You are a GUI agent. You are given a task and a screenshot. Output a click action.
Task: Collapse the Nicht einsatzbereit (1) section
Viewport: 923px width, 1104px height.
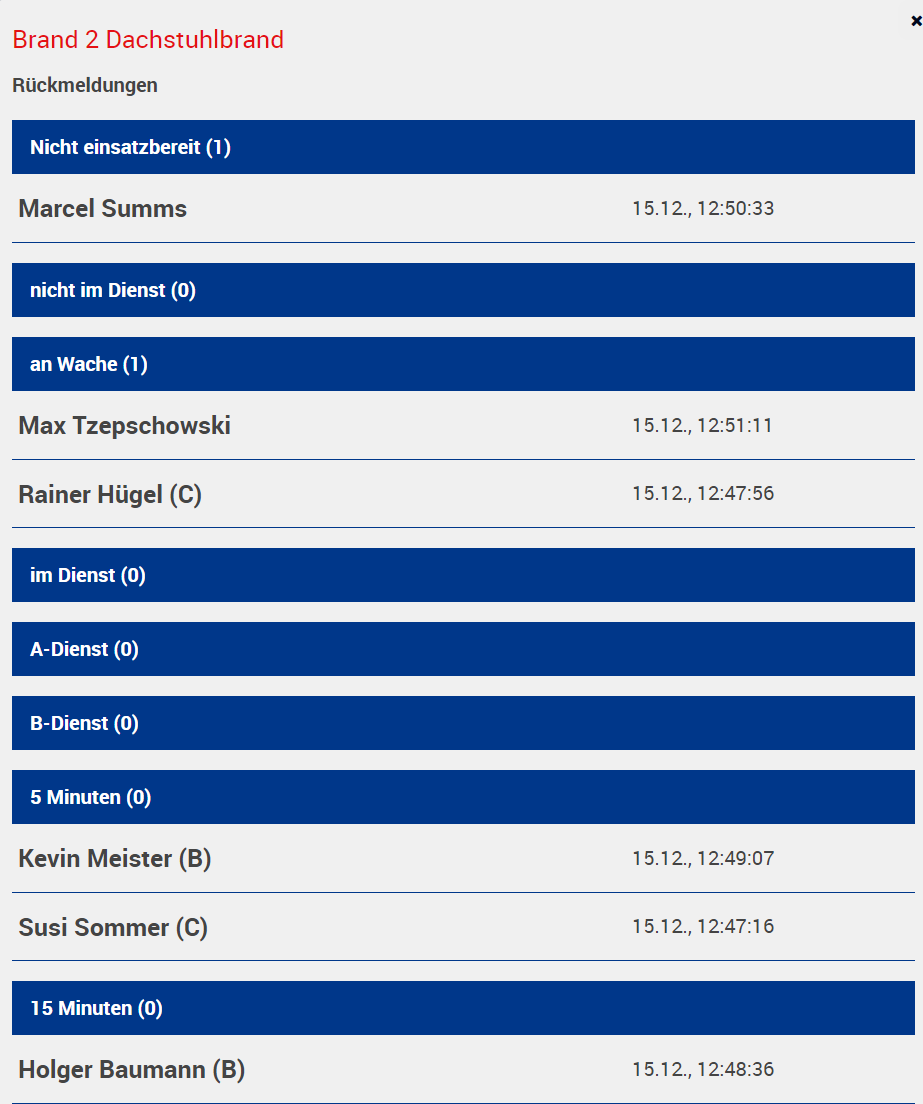[463, 148]
